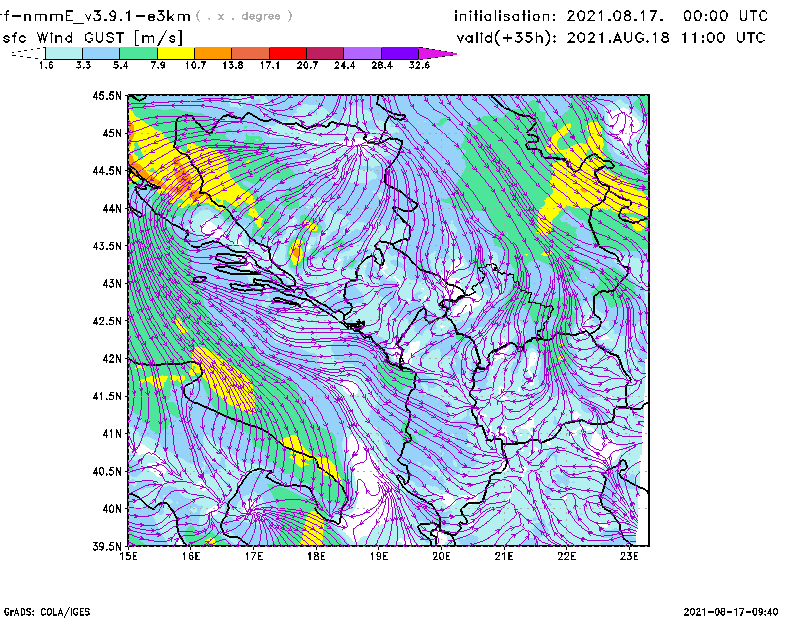Click the 40.5N latitude label
Screen dimensions: 800x618
(x=107, y=471)
